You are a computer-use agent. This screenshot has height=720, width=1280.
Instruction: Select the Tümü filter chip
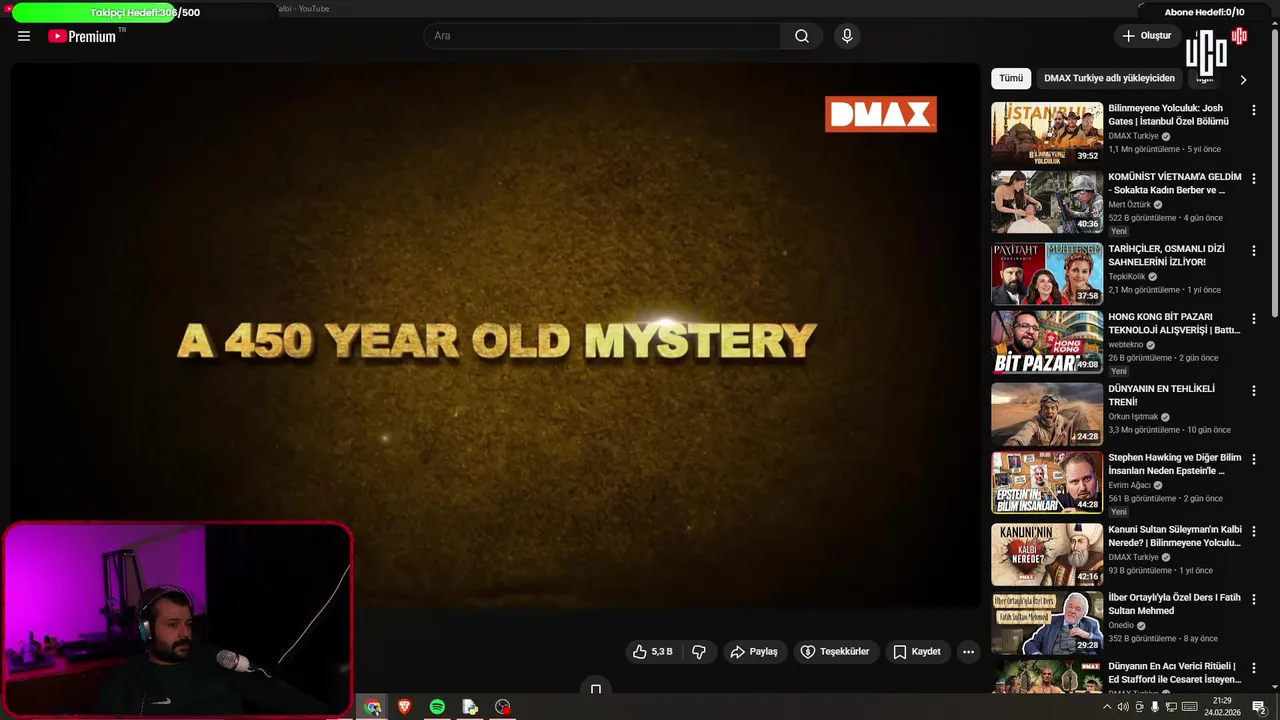[x=1011, y=78]
